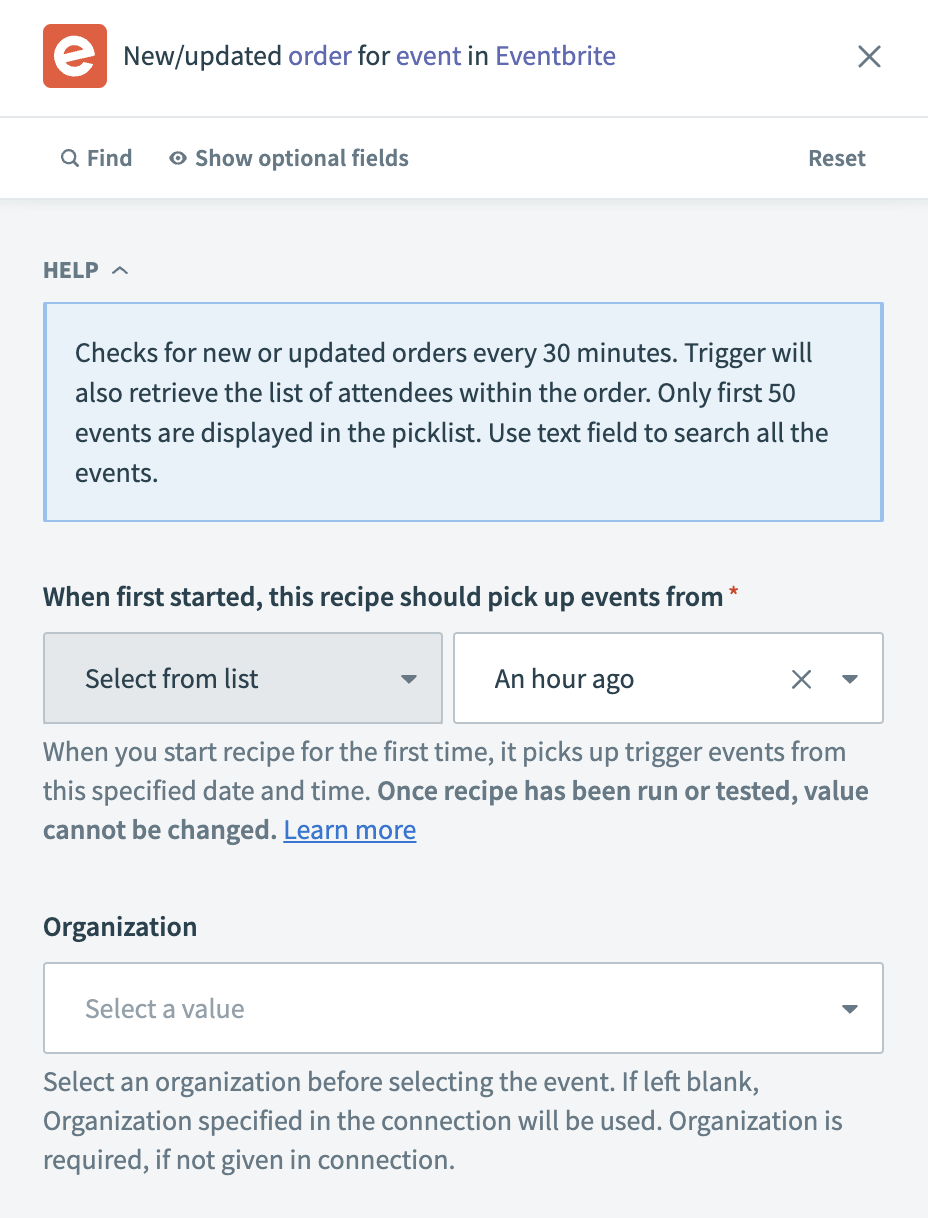Click the eye icon beside Show optional fields
Screen dimensions: 928x1218
[178, 158]
